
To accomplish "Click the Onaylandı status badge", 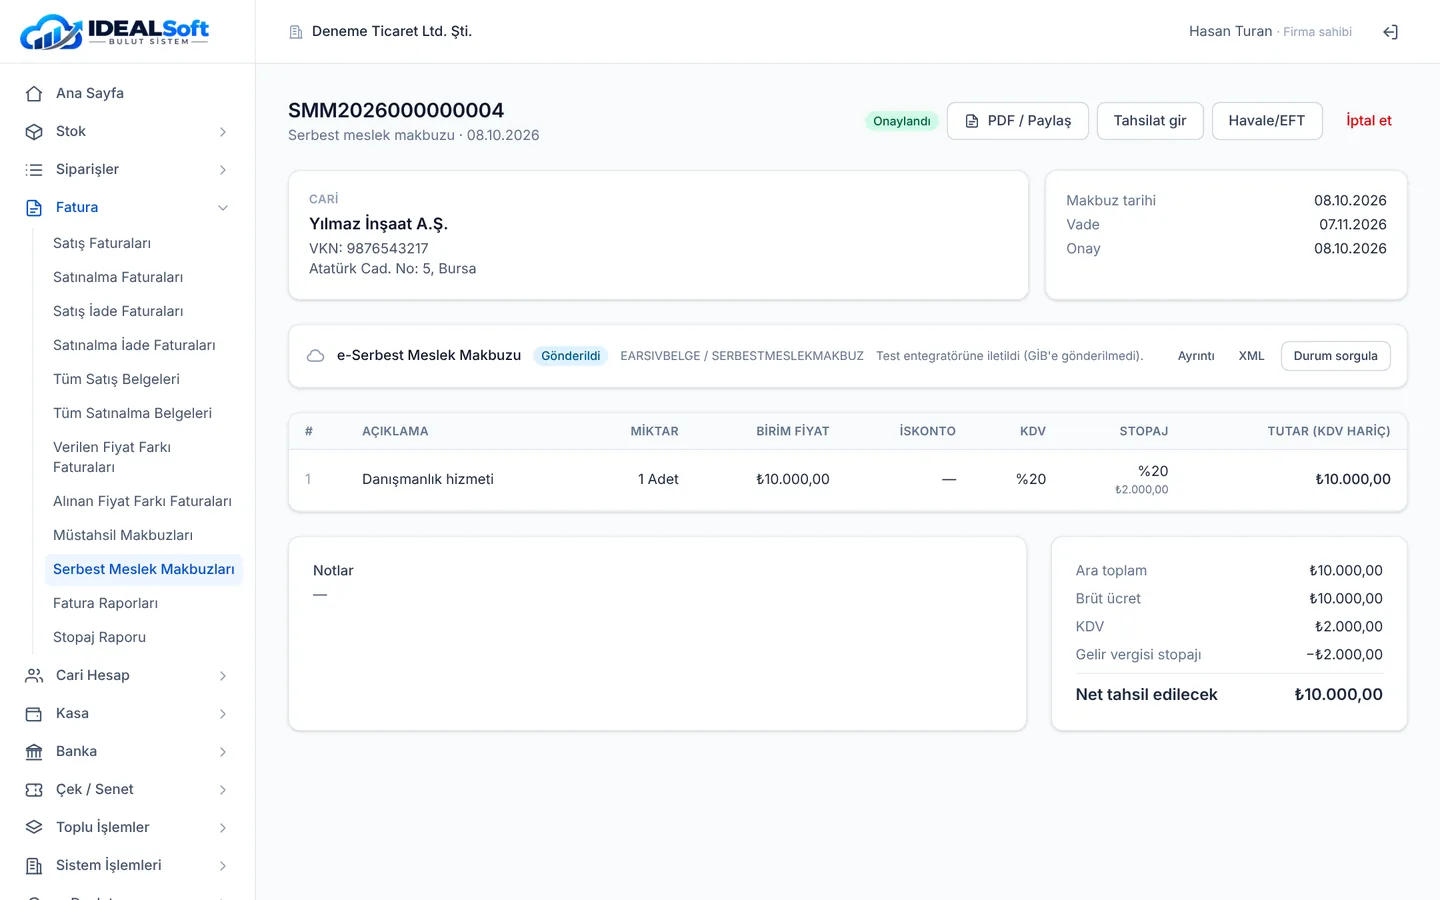I will coord(902,121).
